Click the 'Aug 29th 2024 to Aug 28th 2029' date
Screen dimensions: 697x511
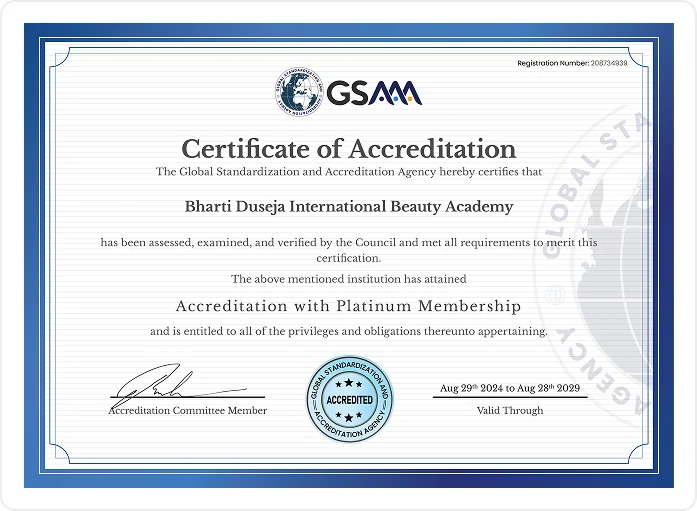pyautogui.click(x=510, y=388)
